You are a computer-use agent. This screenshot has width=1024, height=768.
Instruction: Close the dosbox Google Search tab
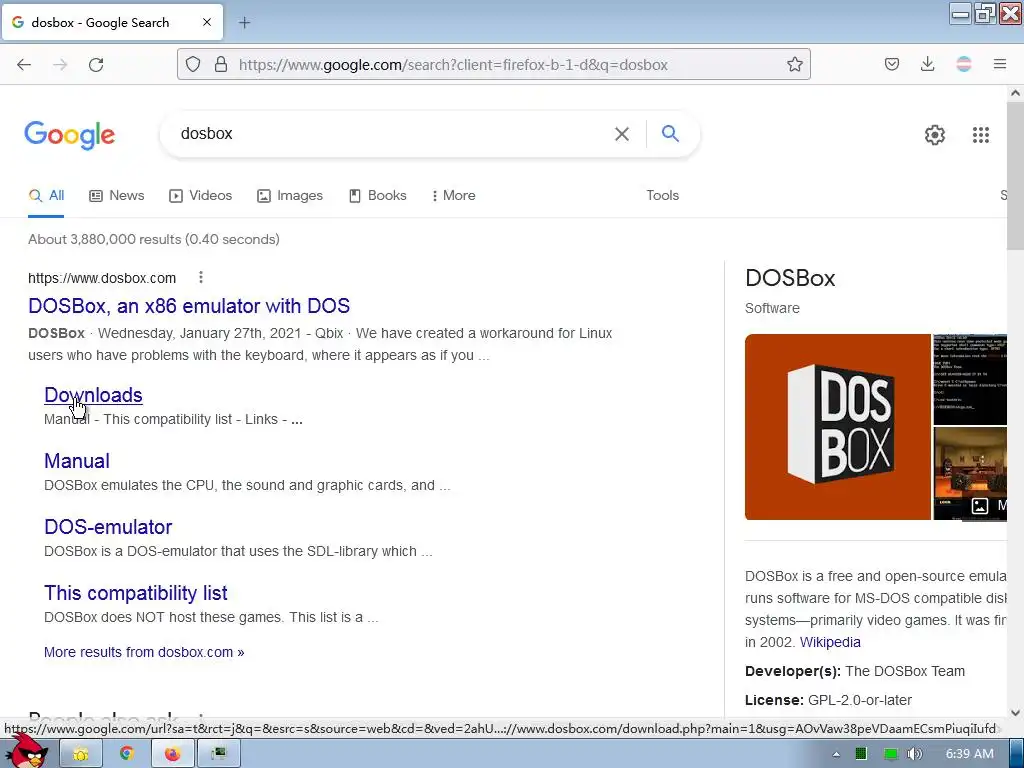pyautogui.click(x=207, y=22)
